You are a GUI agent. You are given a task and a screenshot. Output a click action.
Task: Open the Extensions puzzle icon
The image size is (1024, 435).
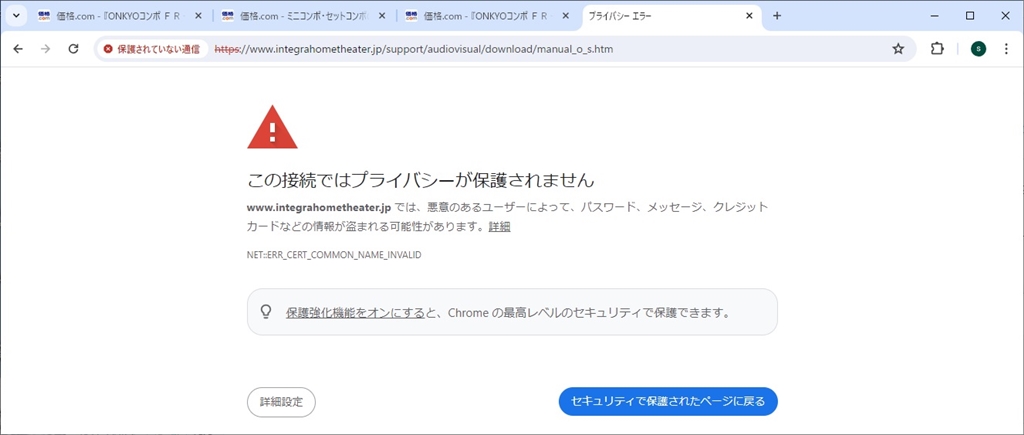tap(937, 49)
